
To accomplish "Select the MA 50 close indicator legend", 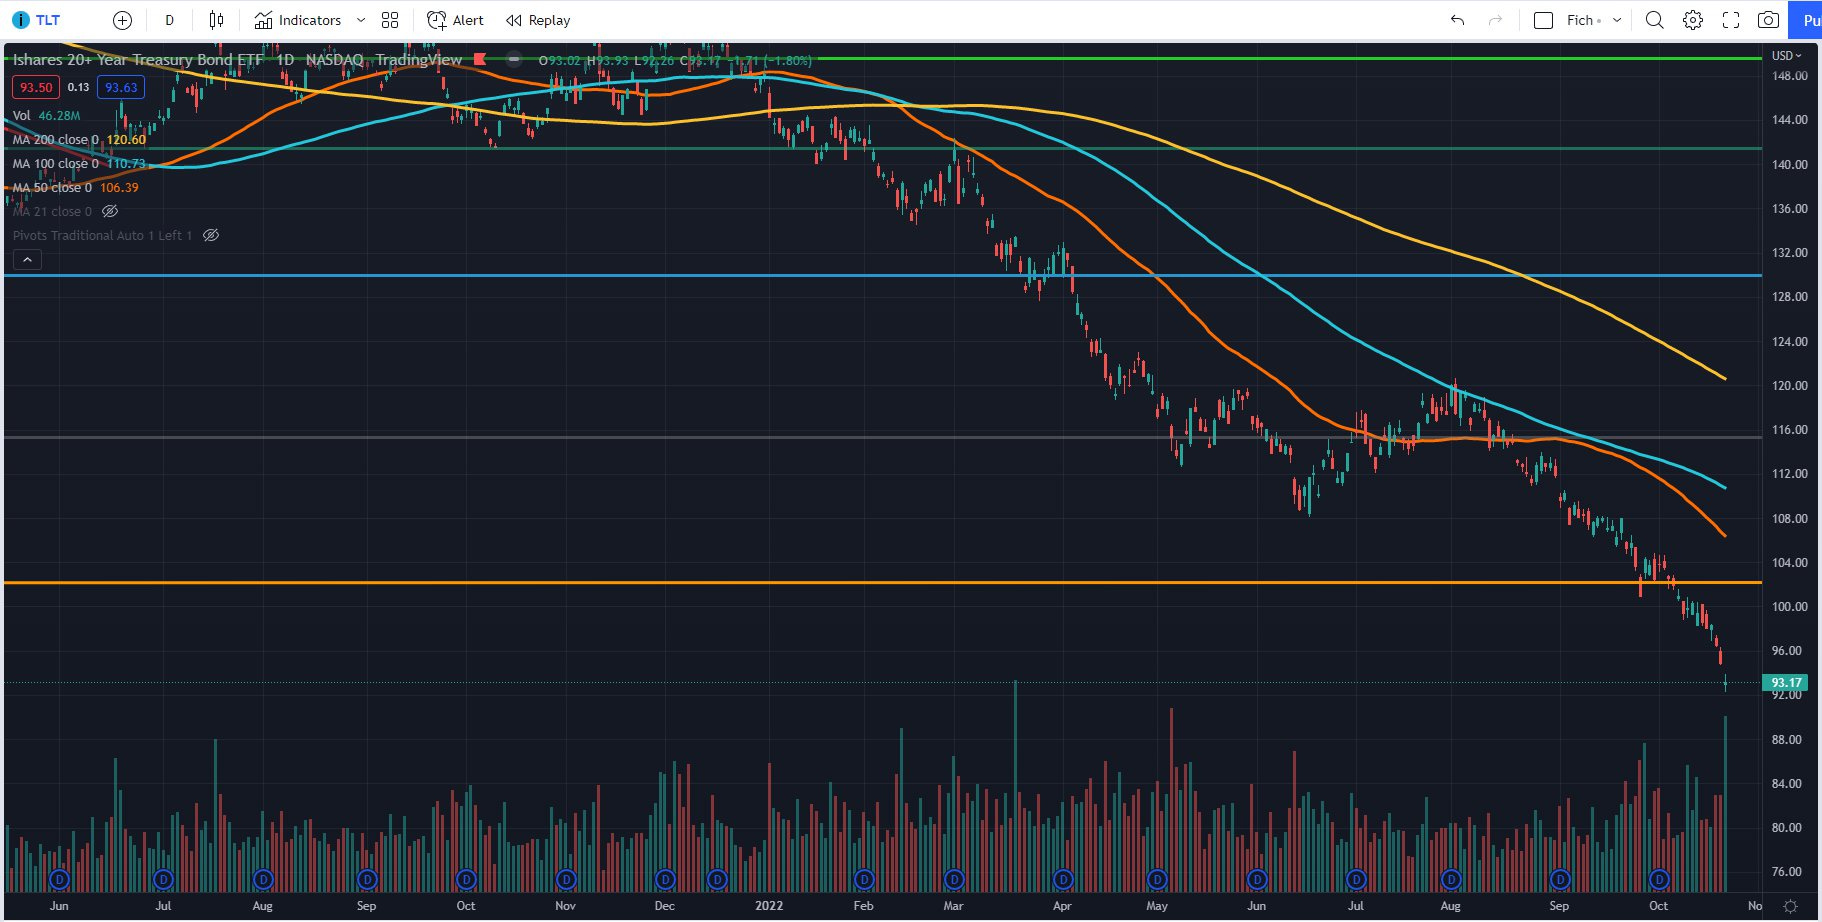I will (x=75, y=187).
